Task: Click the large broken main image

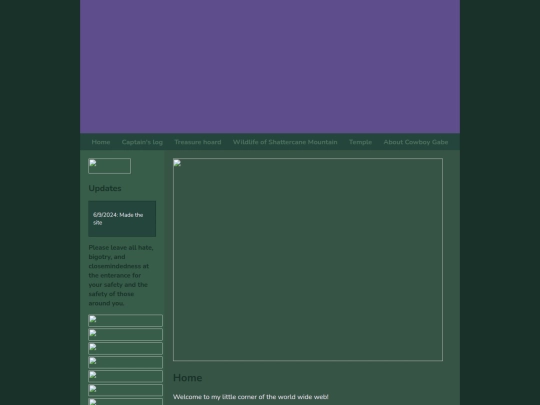Action: point(308,260)
